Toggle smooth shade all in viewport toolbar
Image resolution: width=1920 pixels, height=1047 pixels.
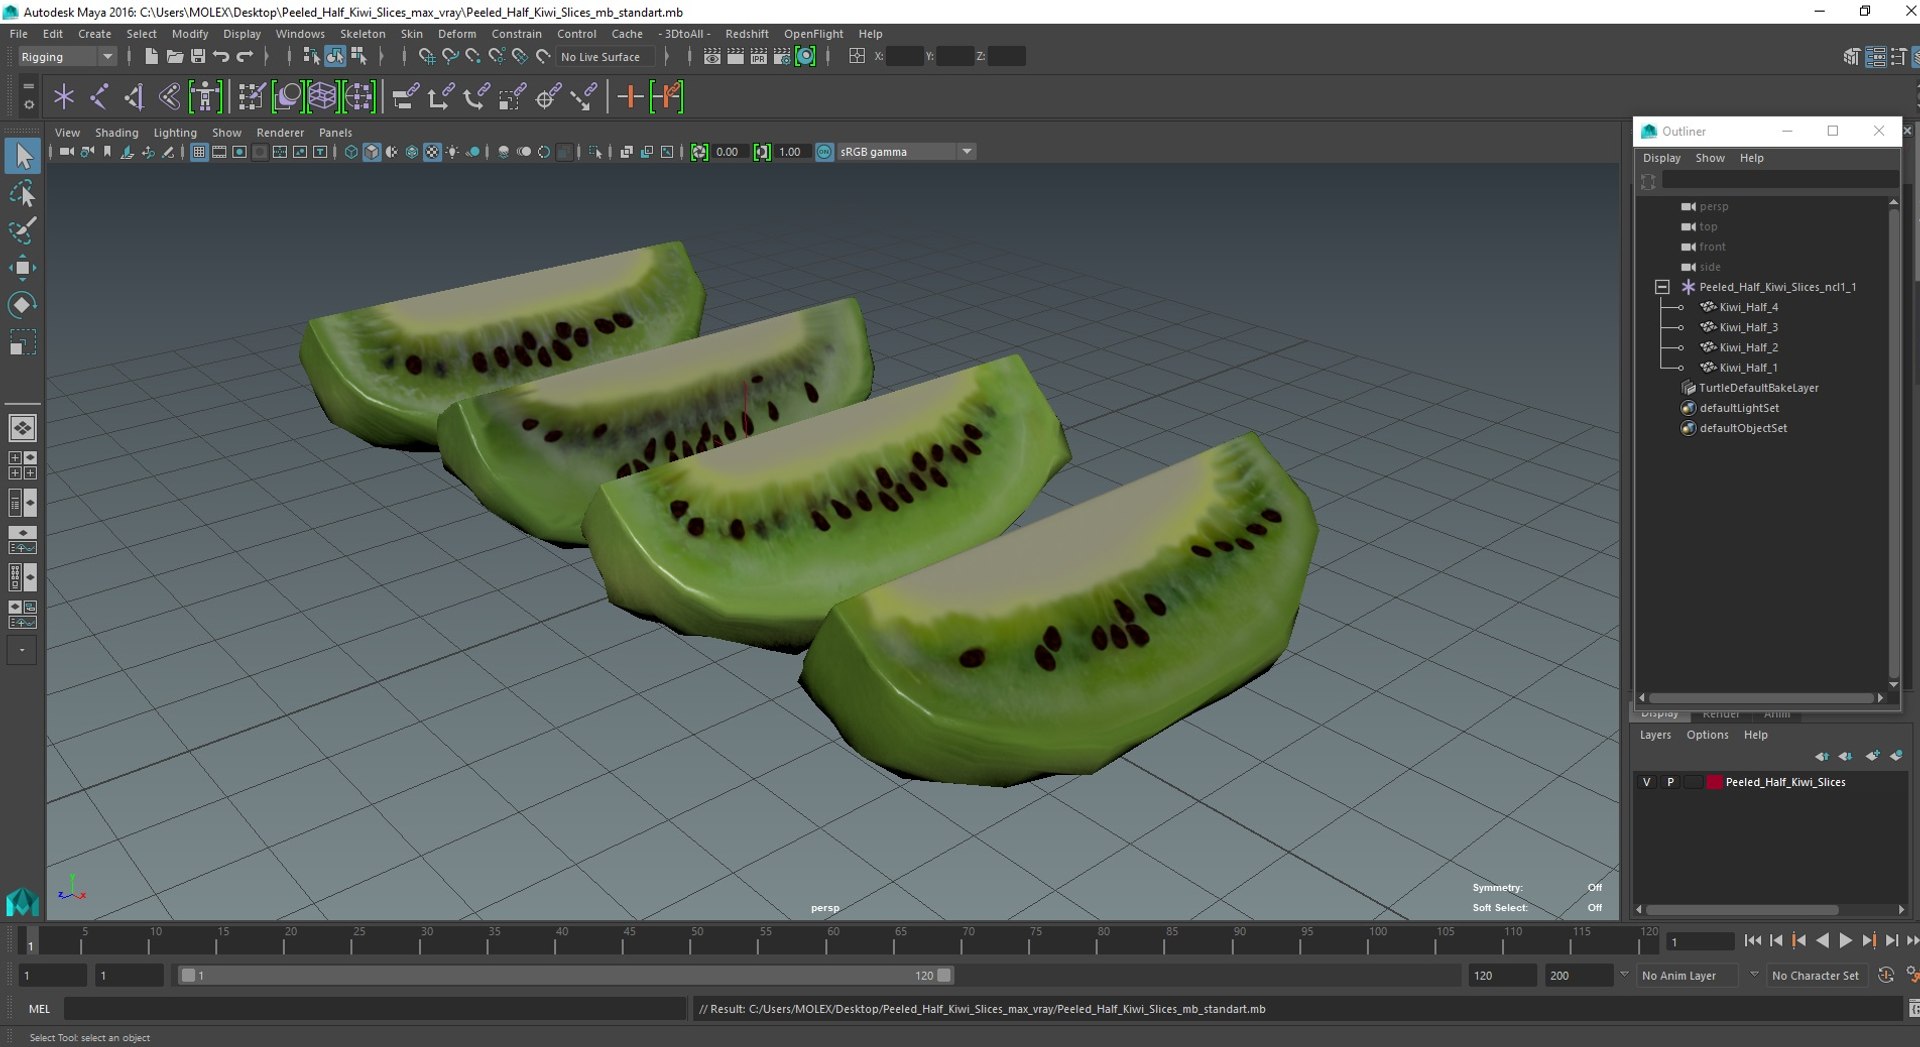point(371,152)
